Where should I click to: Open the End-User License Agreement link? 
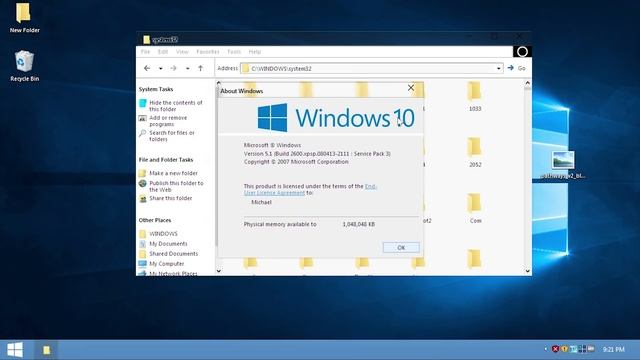(310, 189)
